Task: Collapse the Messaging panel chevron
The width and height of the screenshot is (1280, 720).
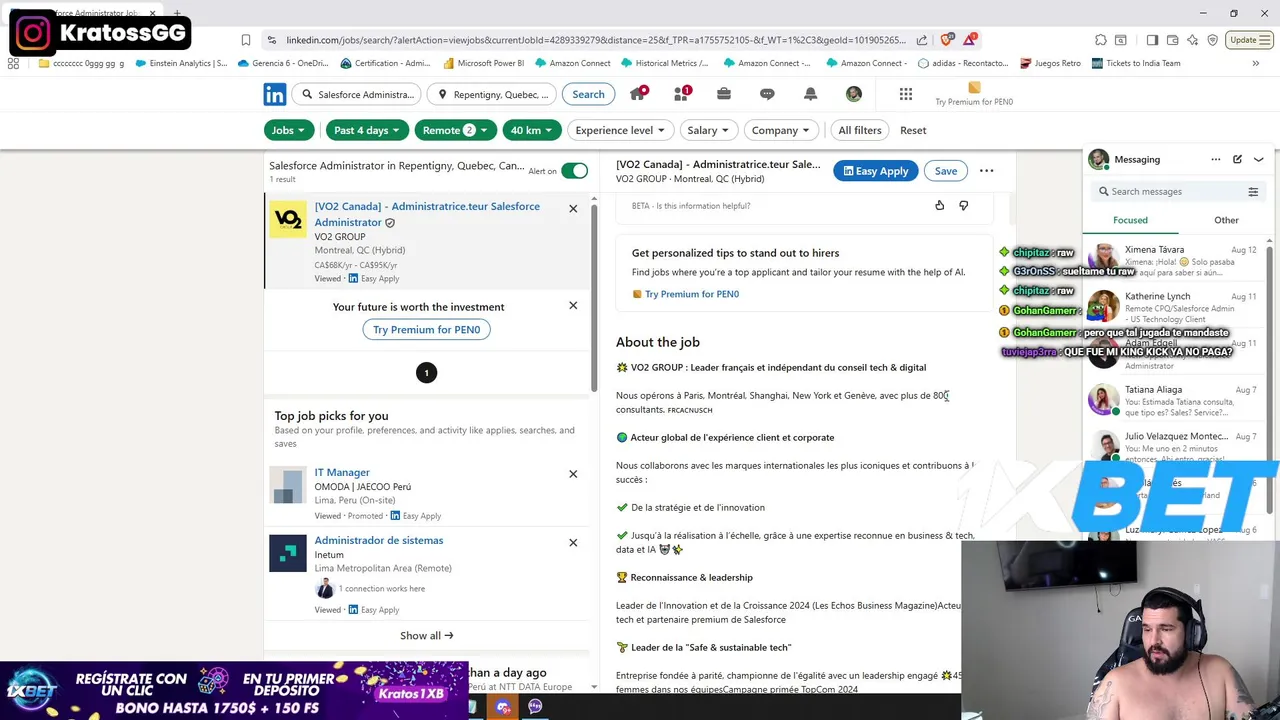Action: tap(1259, 159)
